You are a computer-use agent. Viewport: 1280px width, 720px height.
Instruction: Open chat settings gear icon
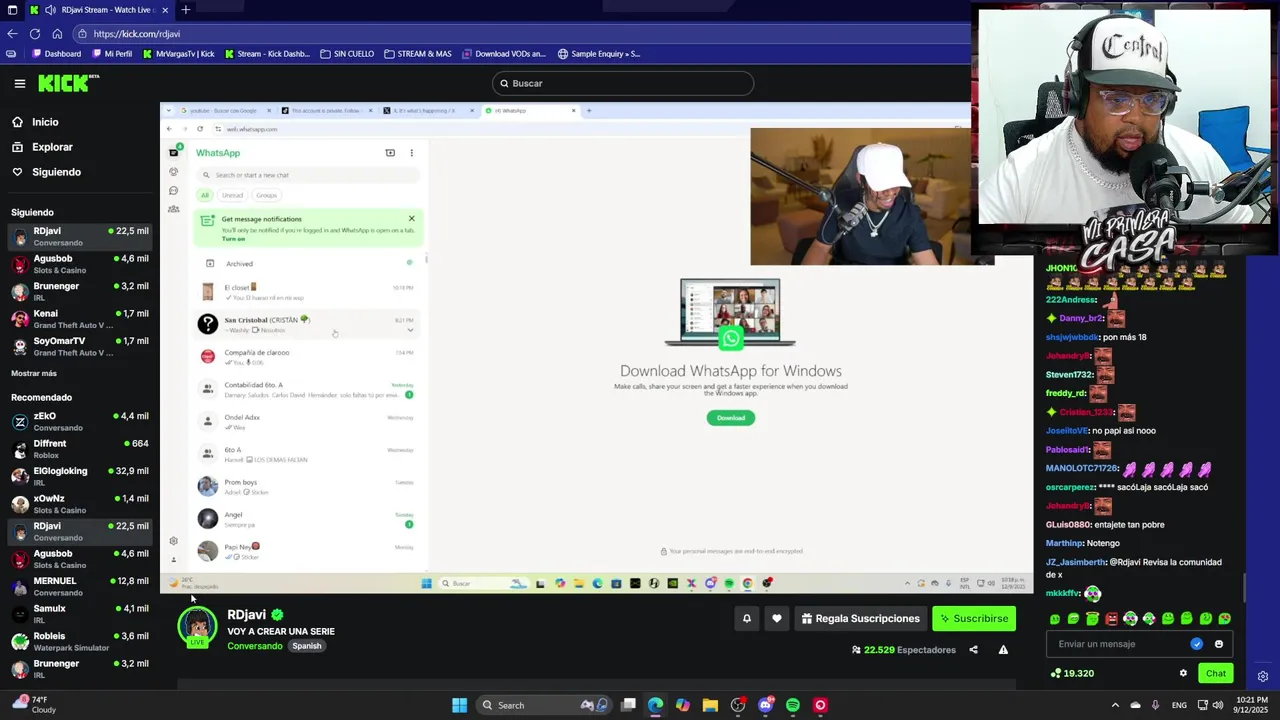click(x=1183, y=673)
